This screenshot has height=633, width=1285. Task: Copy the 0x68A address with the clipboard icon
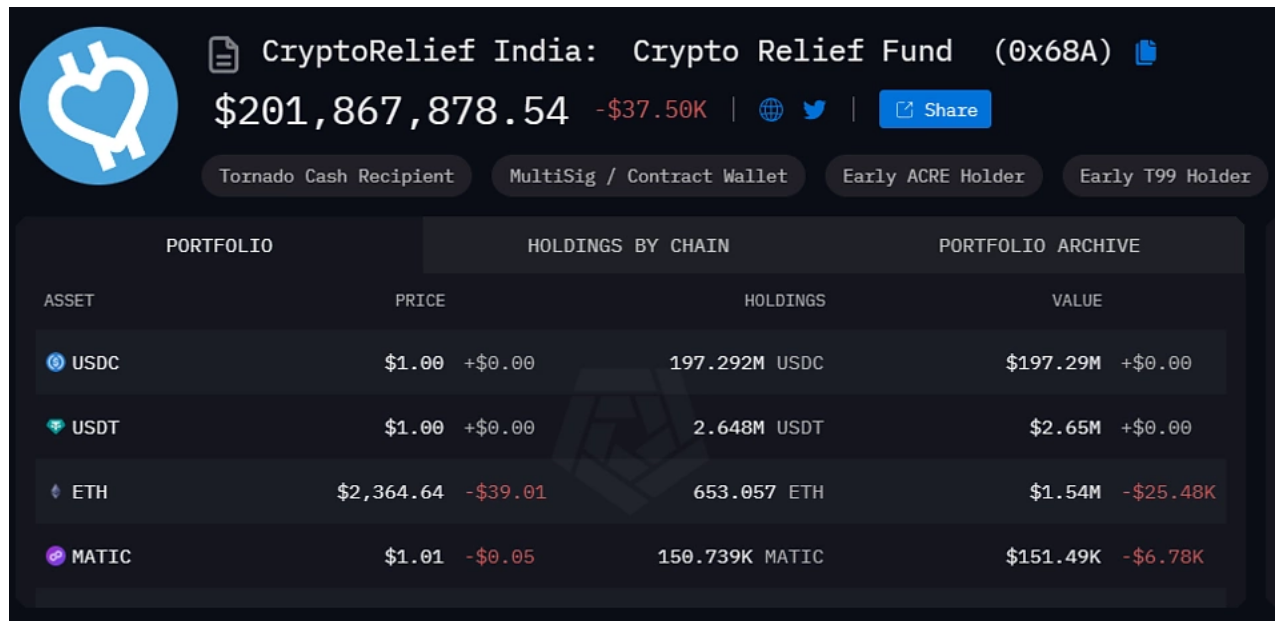point(1146,52)
